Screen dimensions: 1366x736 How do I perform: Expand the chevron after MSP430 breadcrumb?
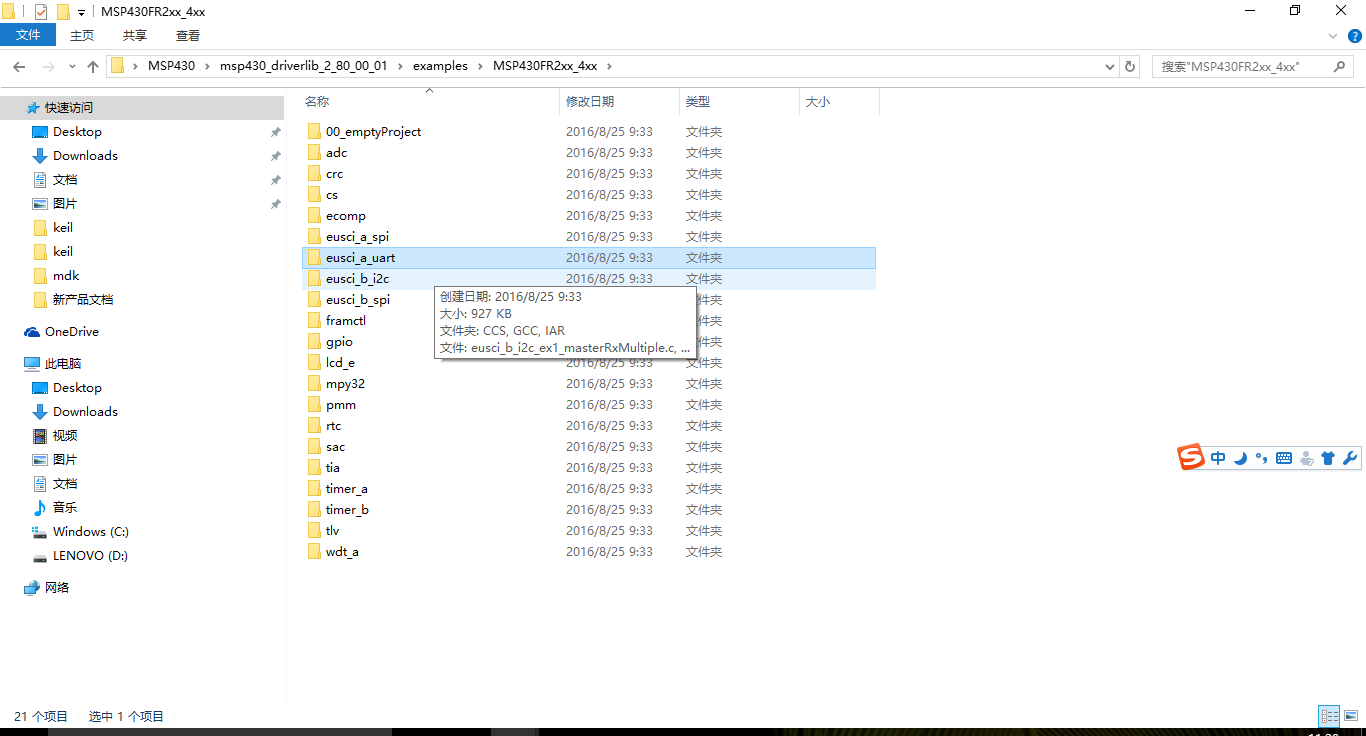point(207,66)
